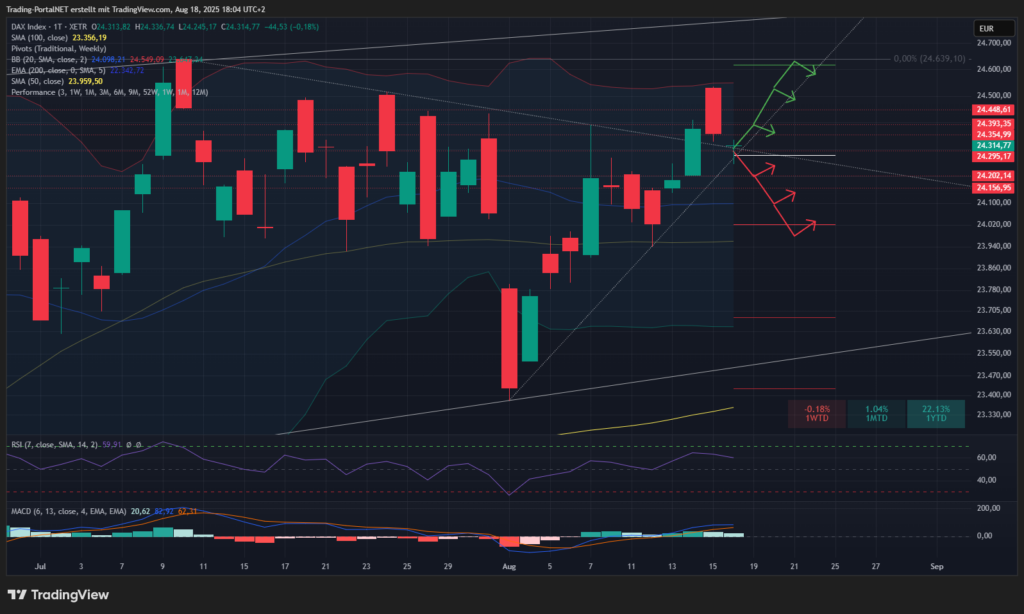Click the 1WTD performance box
The width and height of the screenshot is (1024, 614).
(x=815, y=414)
